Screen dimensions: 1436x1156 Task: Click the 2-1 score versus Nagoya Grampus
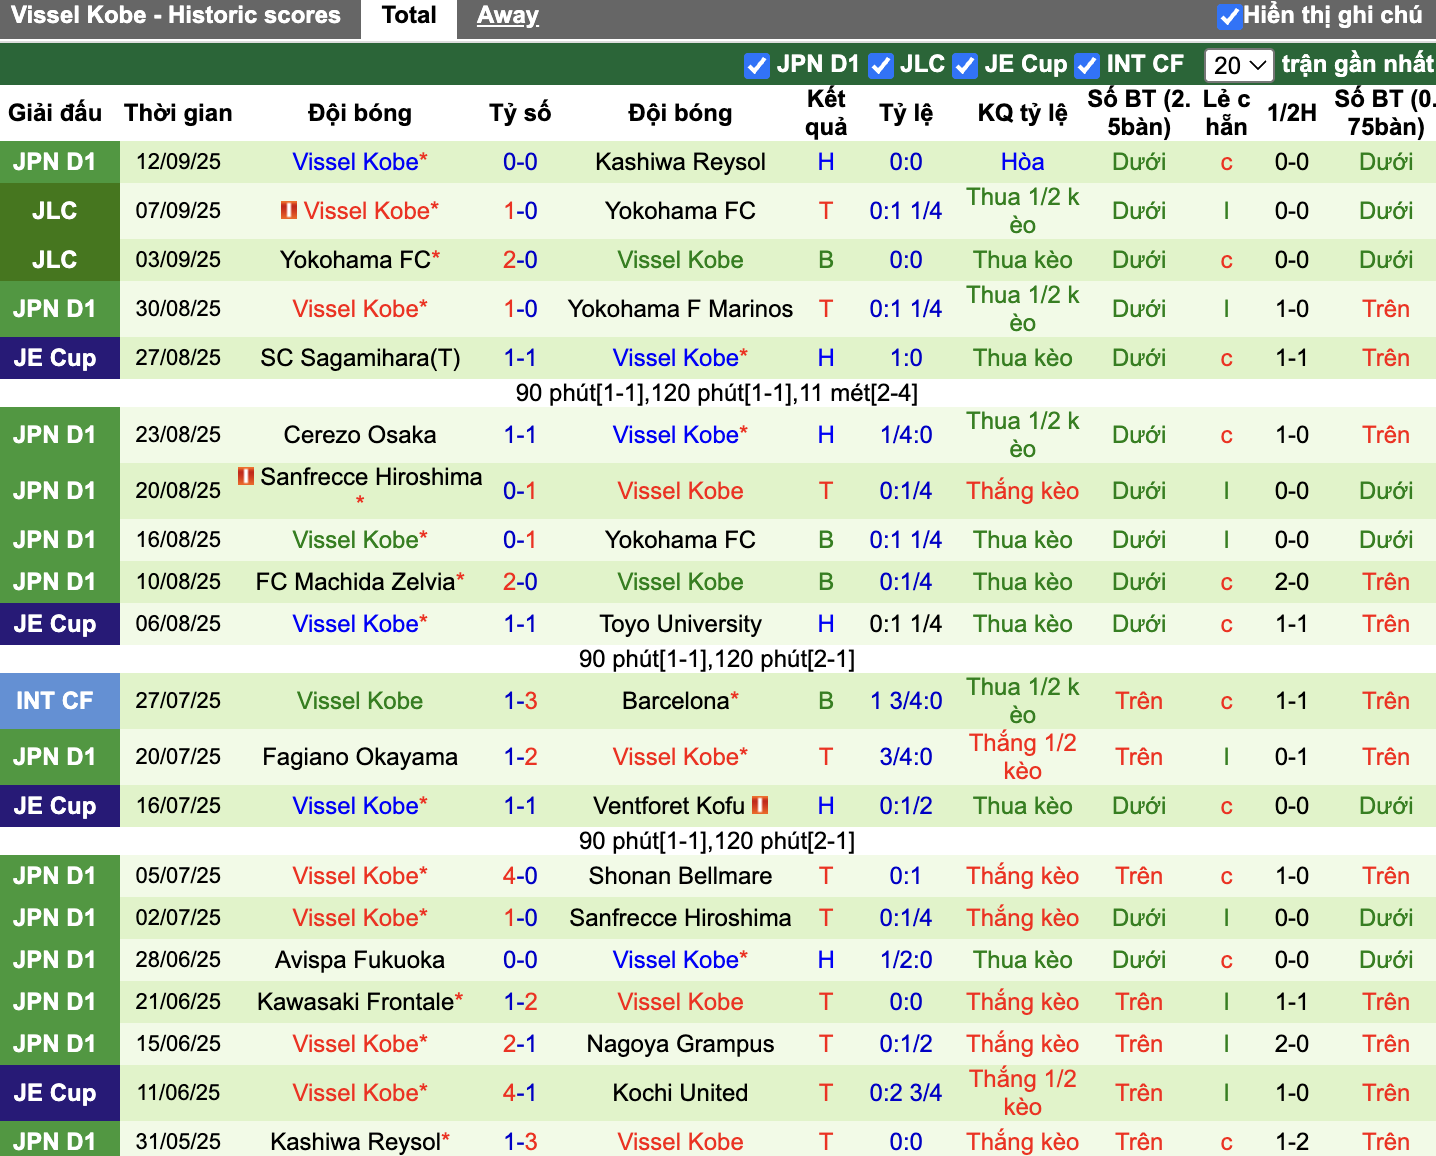pos(520,1044)
